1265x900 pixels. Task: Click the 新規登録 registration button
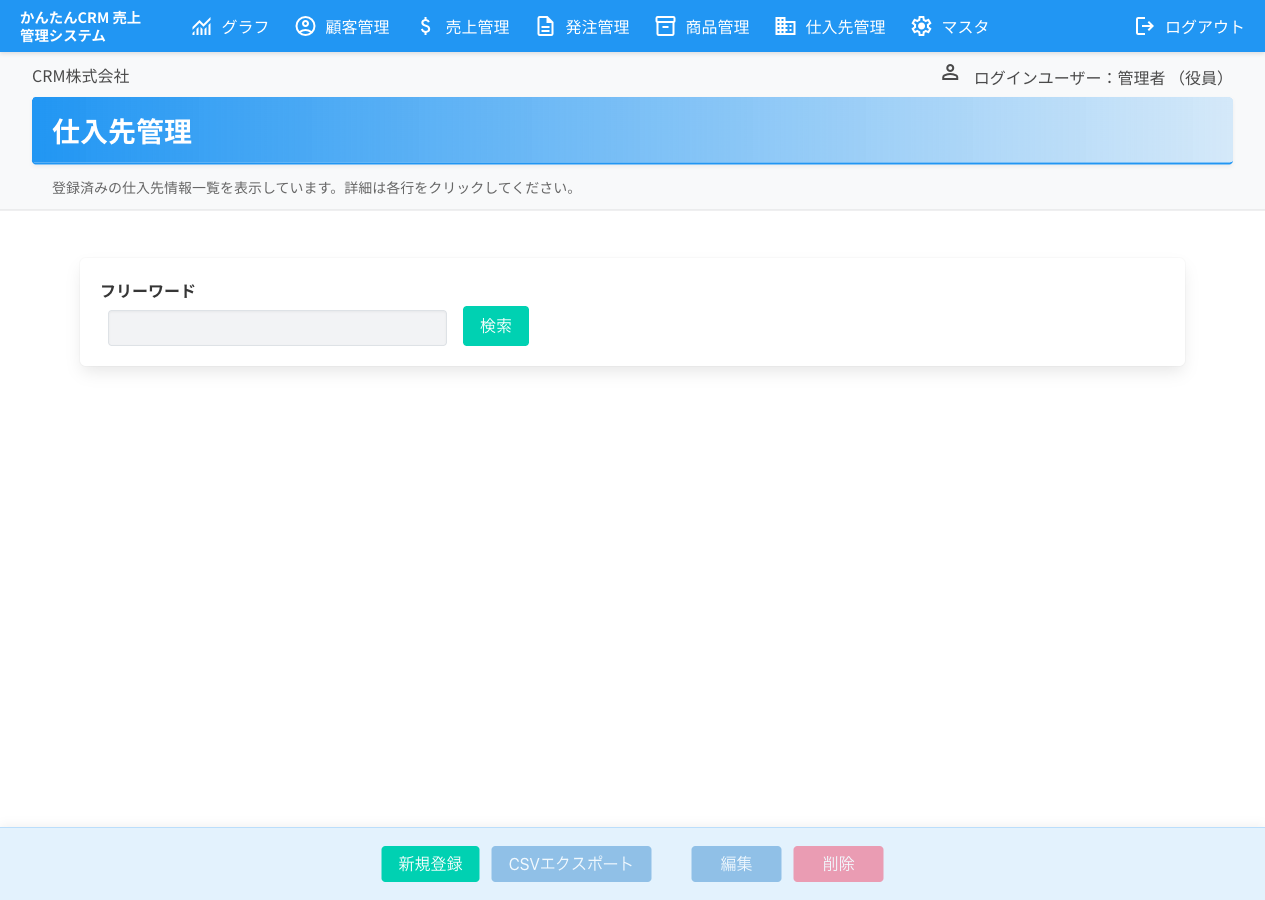pos(430,863)
